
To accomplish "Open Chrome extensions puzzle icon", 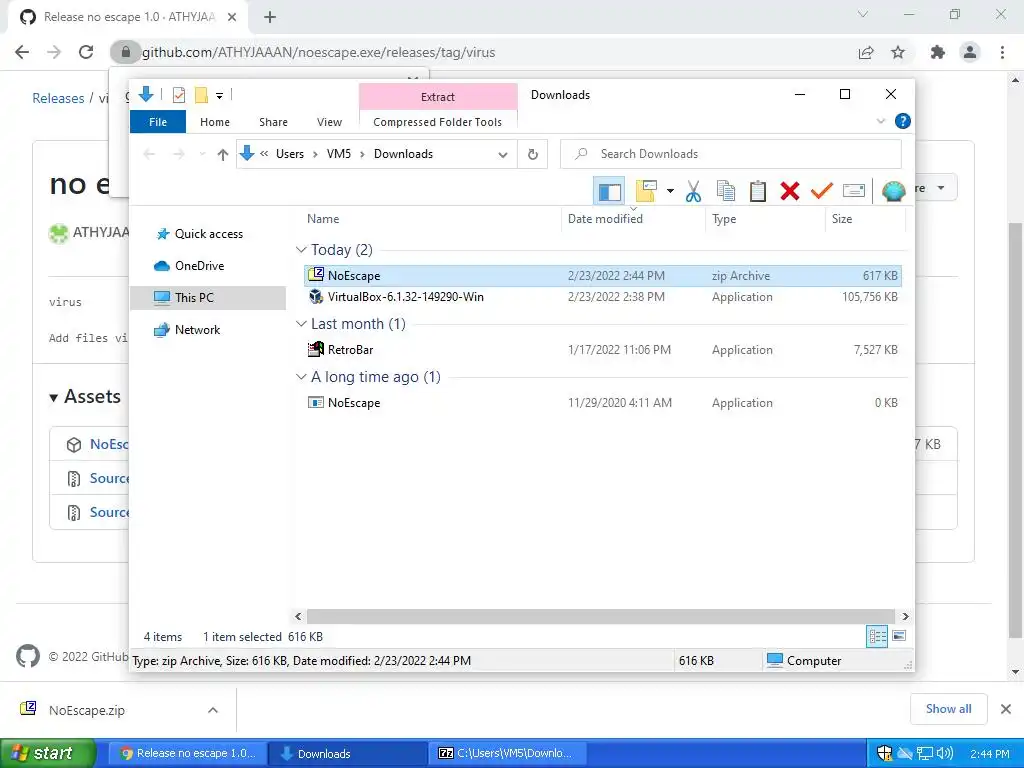I will pyautogui.click(x=938, y=52).
